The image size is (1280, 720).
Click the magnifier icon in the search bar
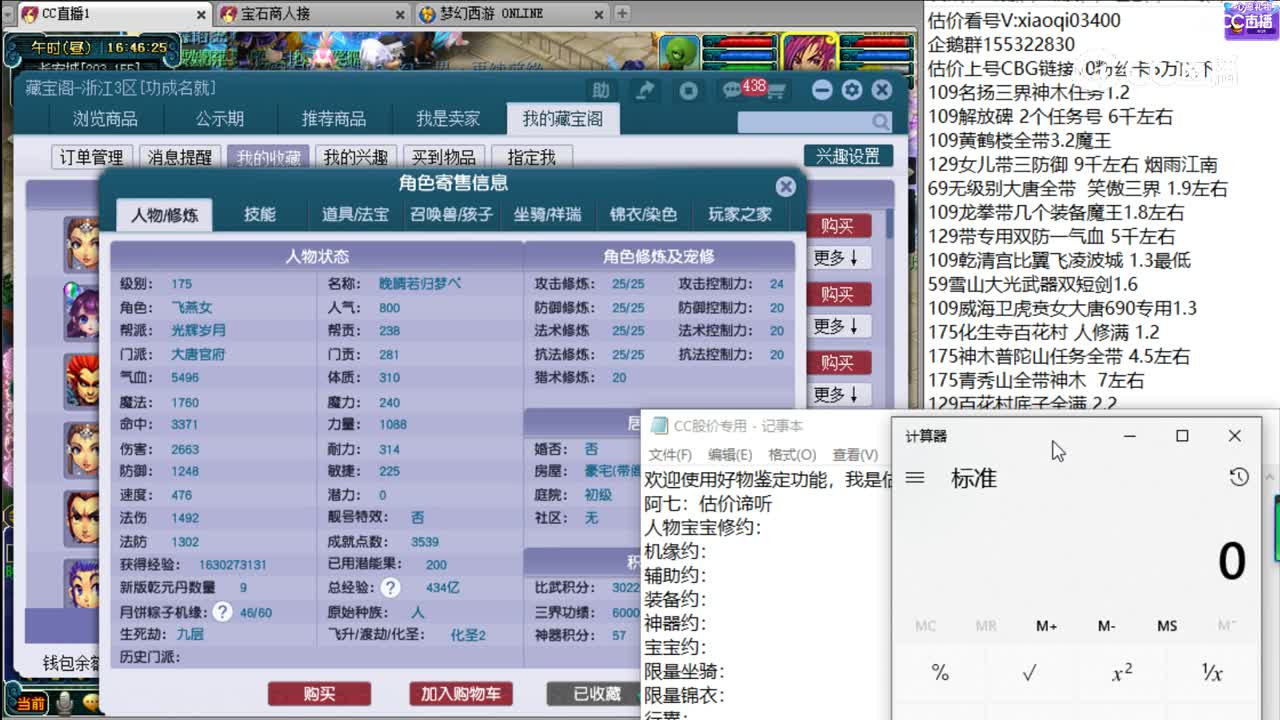click(879, 120)
